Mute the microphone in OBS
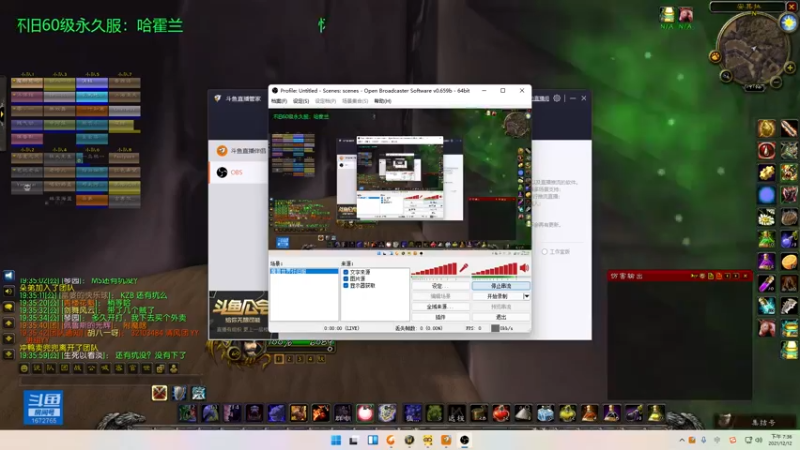800x450 pixels. [464, 268]
